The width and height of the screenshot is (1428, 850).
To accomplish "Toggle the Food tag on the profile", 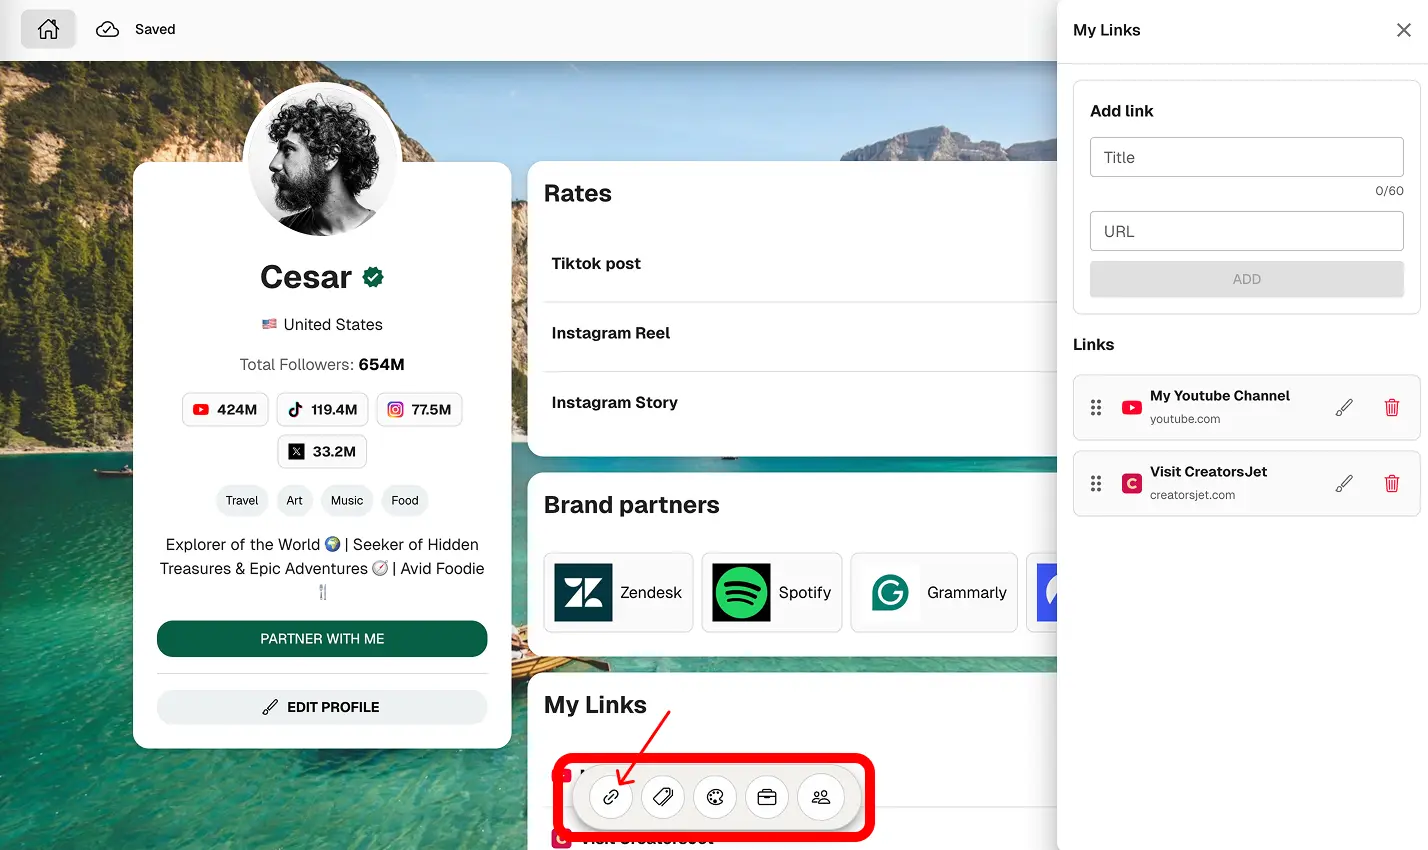I will 404,500.
